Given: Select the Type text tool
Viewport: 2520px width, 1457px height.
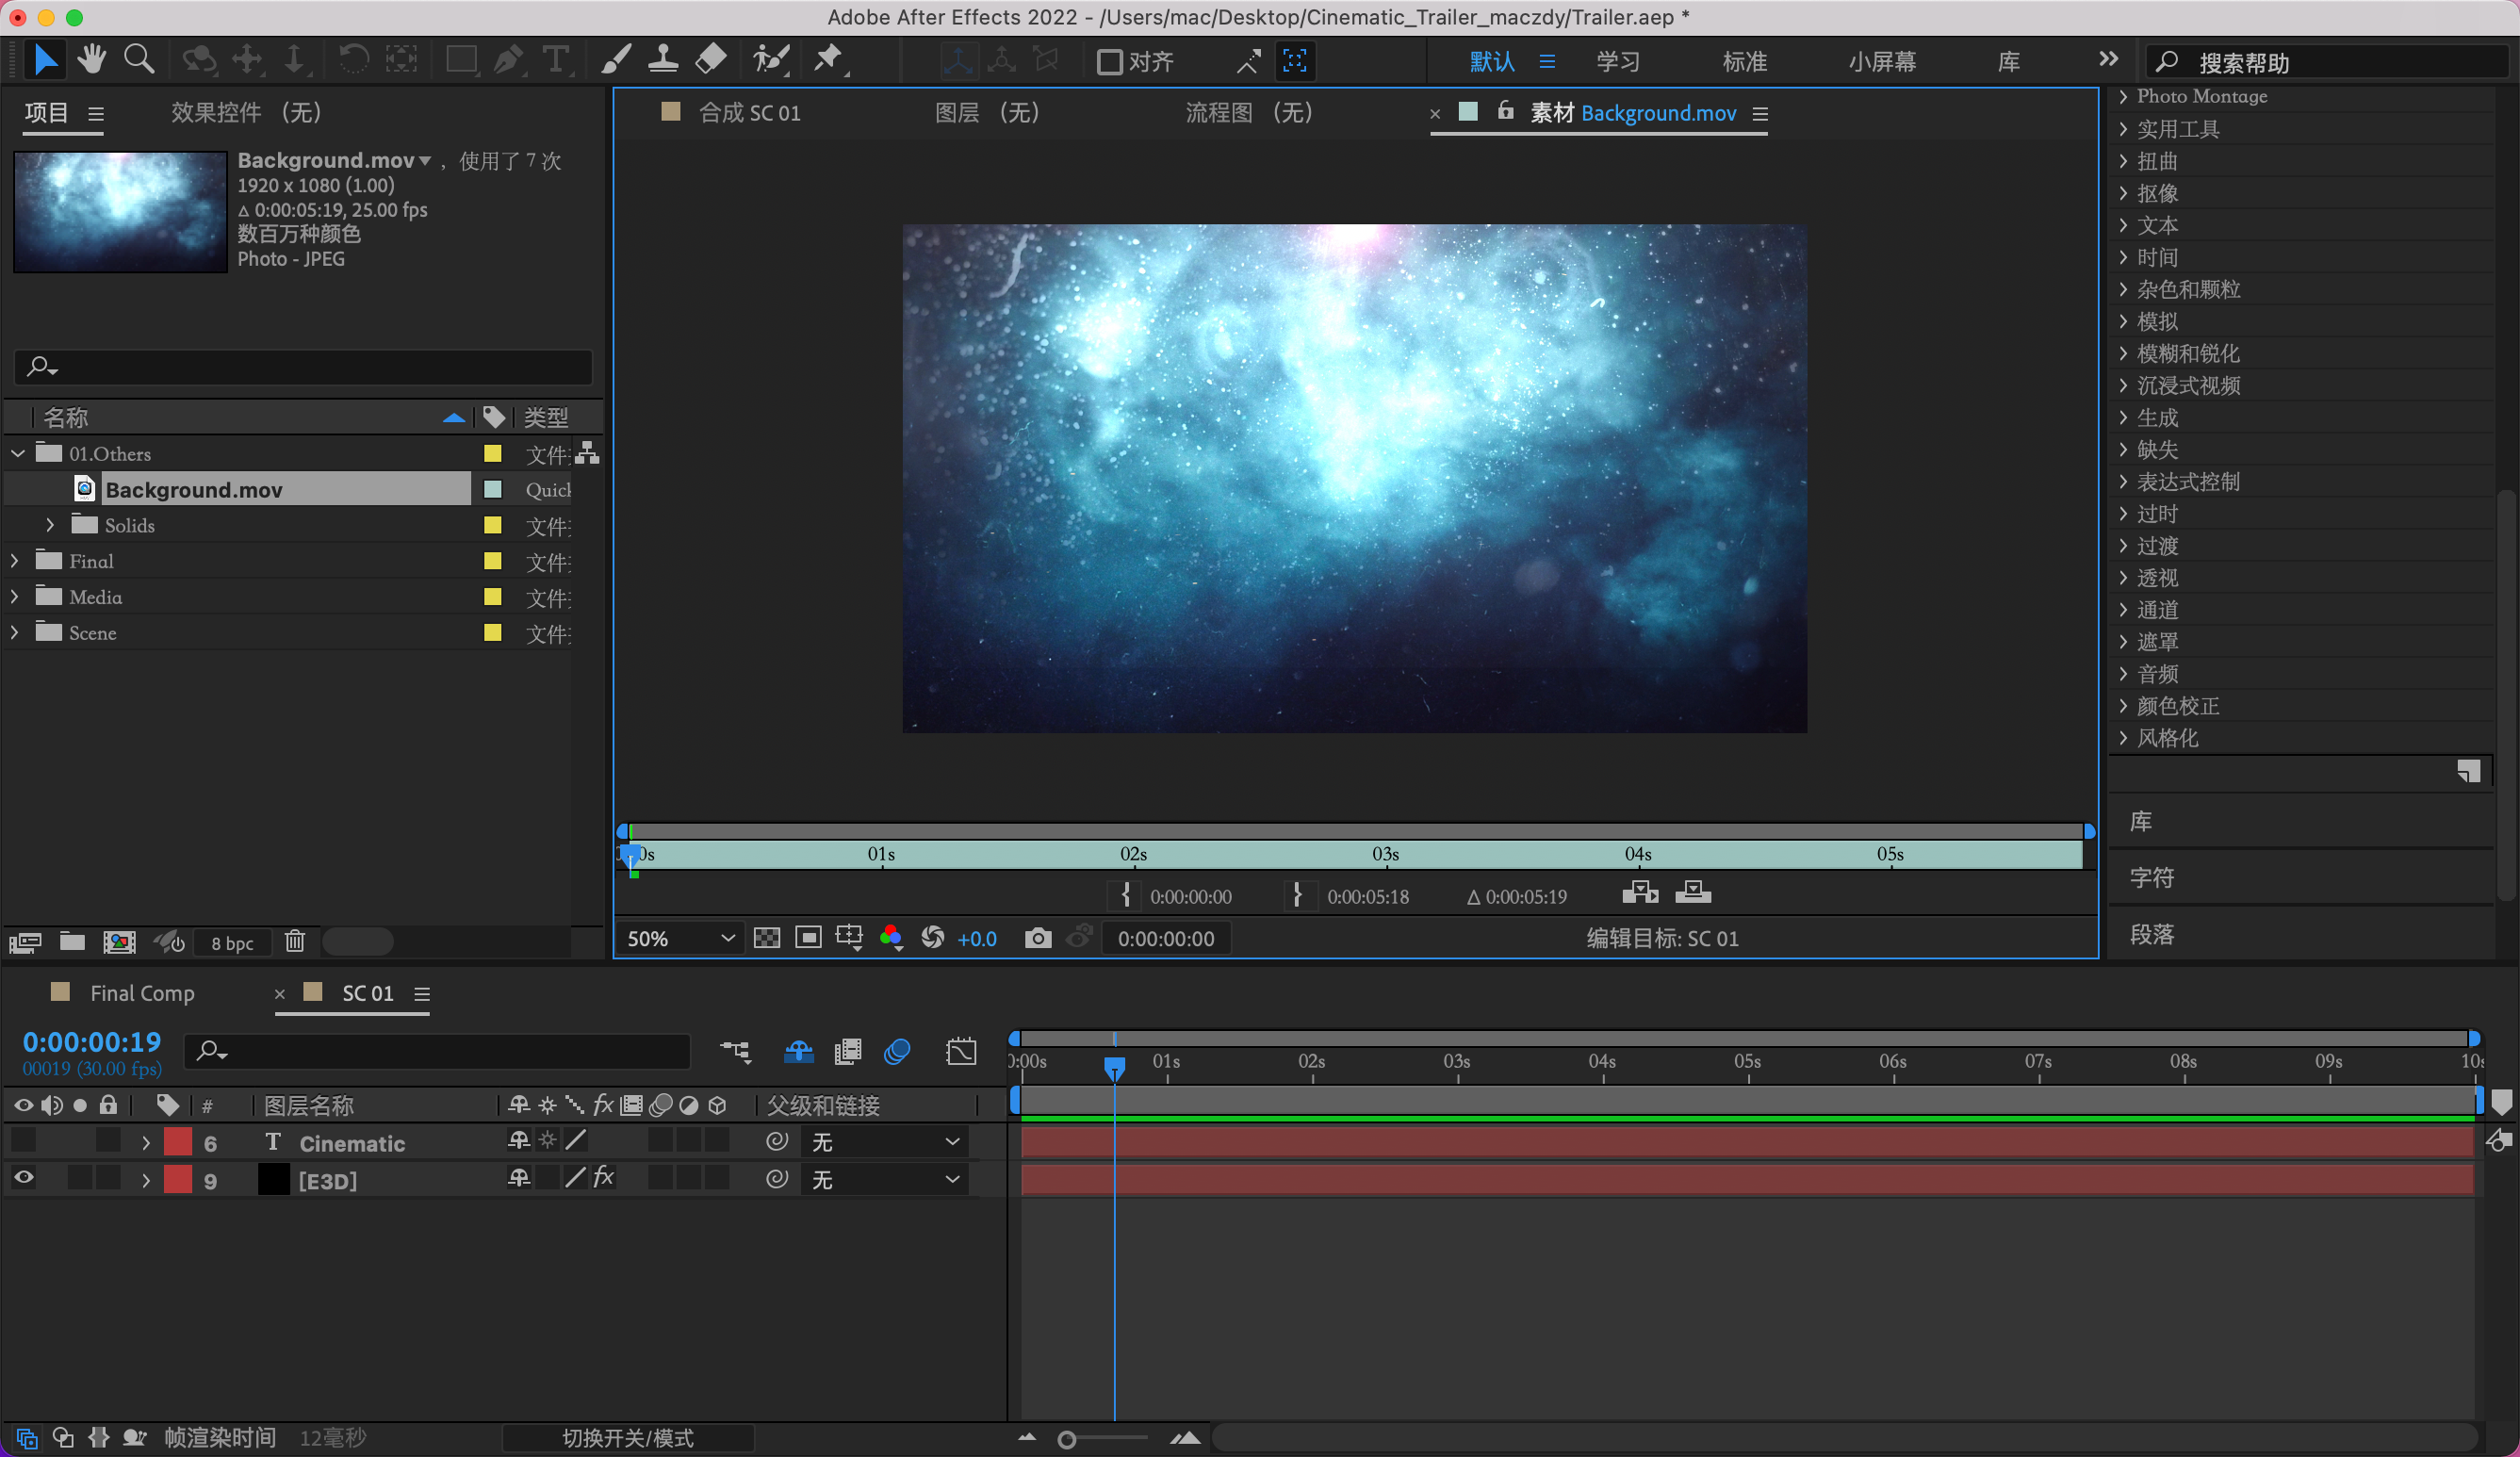Looking at the screenshot, I should coord(555,61).
